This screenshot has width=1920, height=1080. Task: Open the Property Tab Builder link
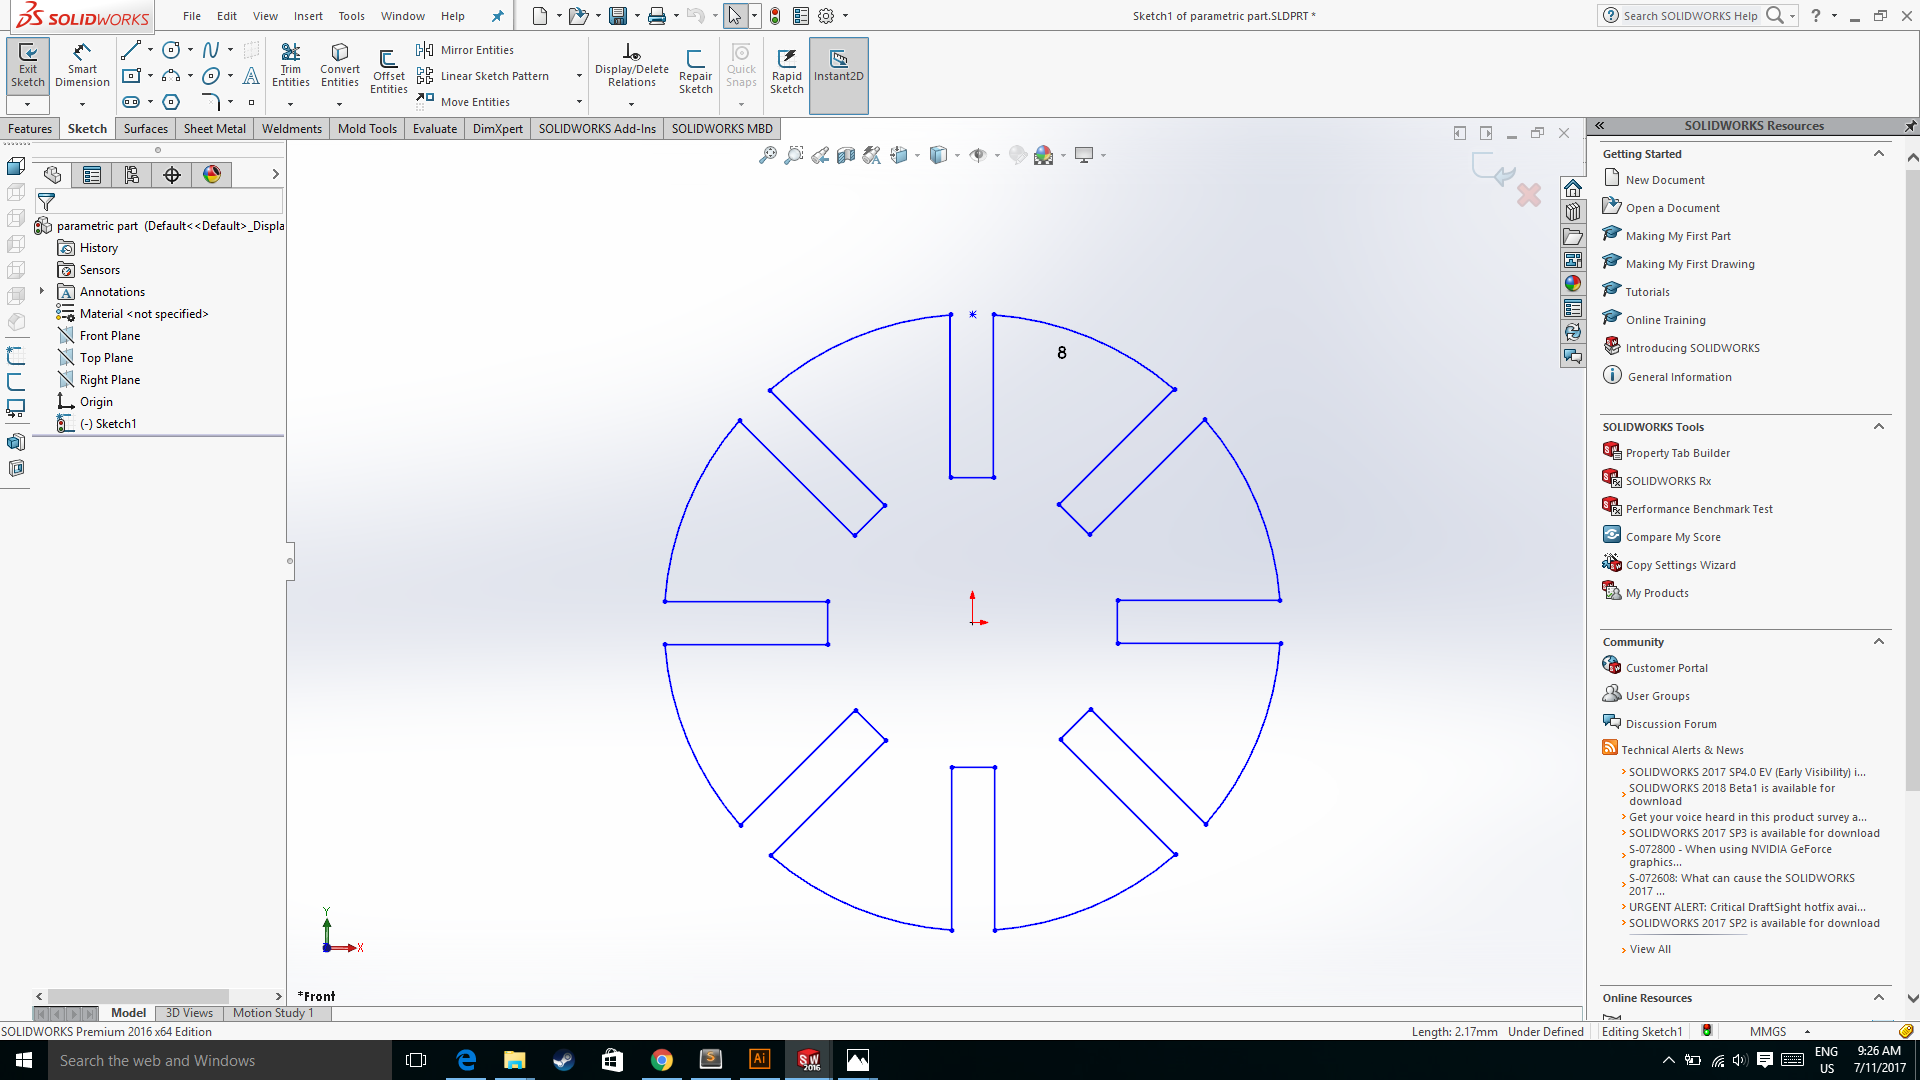(1677, 453)
